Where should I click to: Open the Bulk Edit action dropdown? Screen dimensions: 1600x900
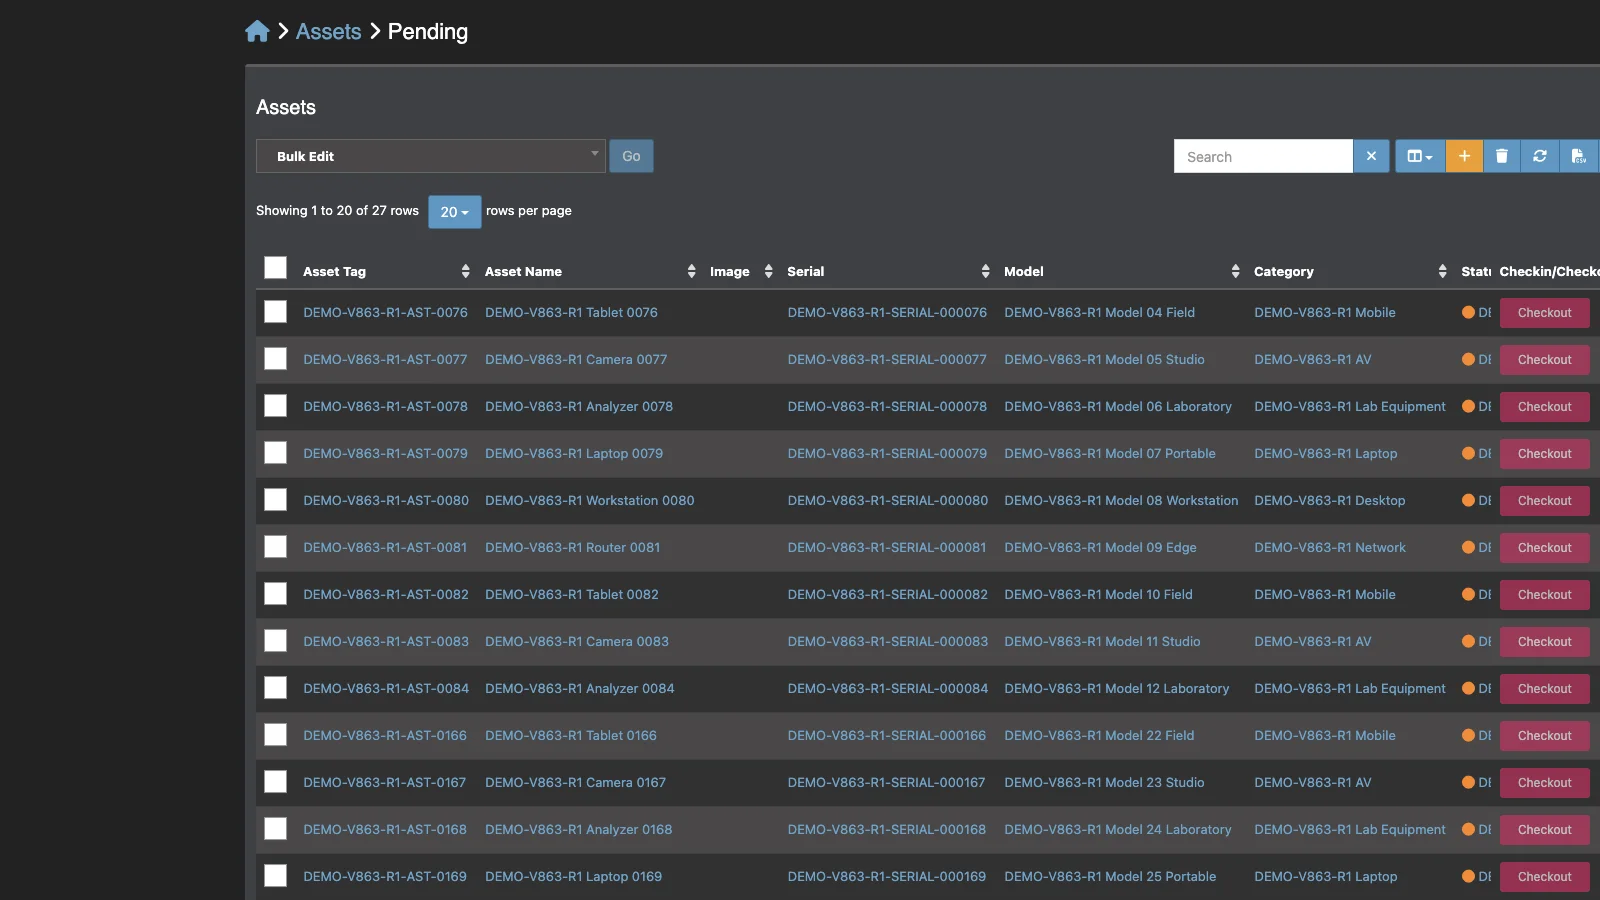(431, 156)
